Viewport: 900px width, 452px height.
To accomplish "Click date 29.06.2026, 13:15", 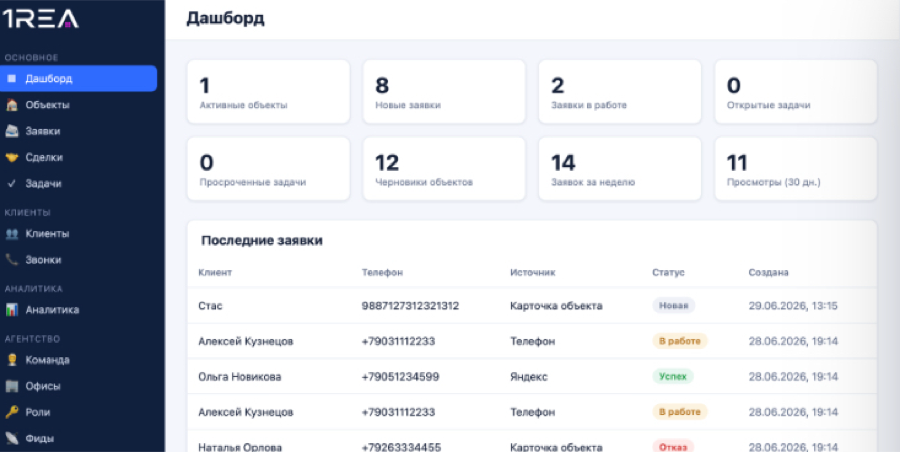I will point(793,306).
